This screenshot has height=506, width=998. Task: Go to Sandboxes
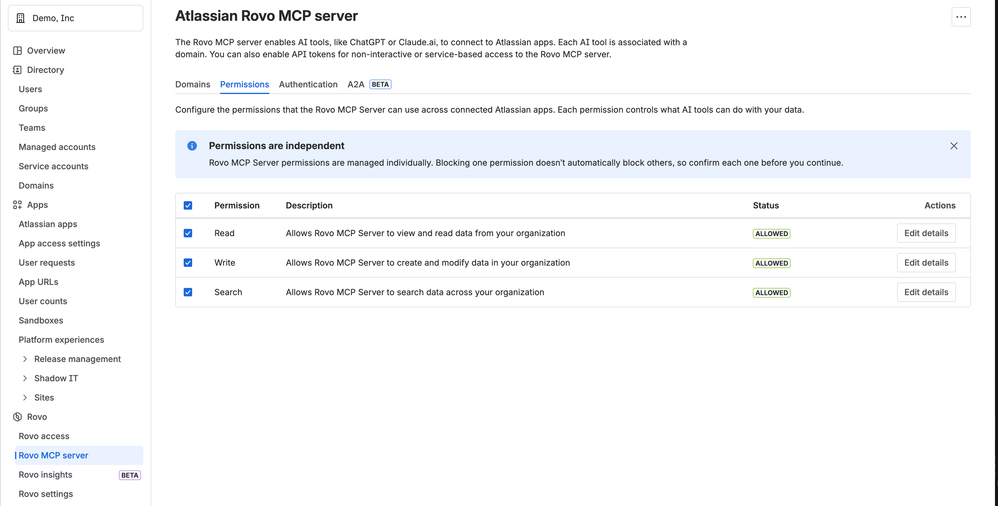click(41, 321)
